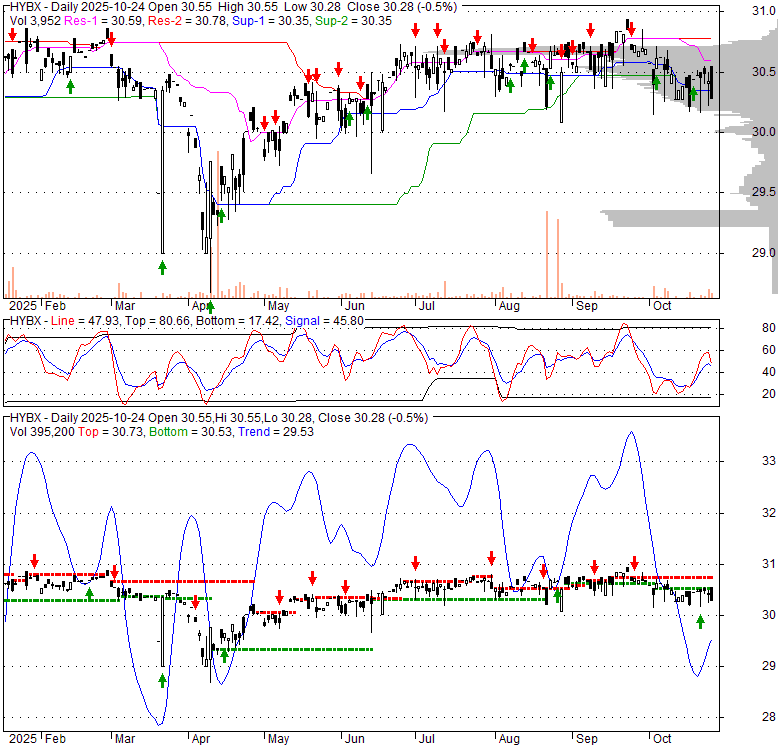The image size is (780, 745).
Task: Click the 31.0 price label on top chart axis
Action: coord(736,11)
